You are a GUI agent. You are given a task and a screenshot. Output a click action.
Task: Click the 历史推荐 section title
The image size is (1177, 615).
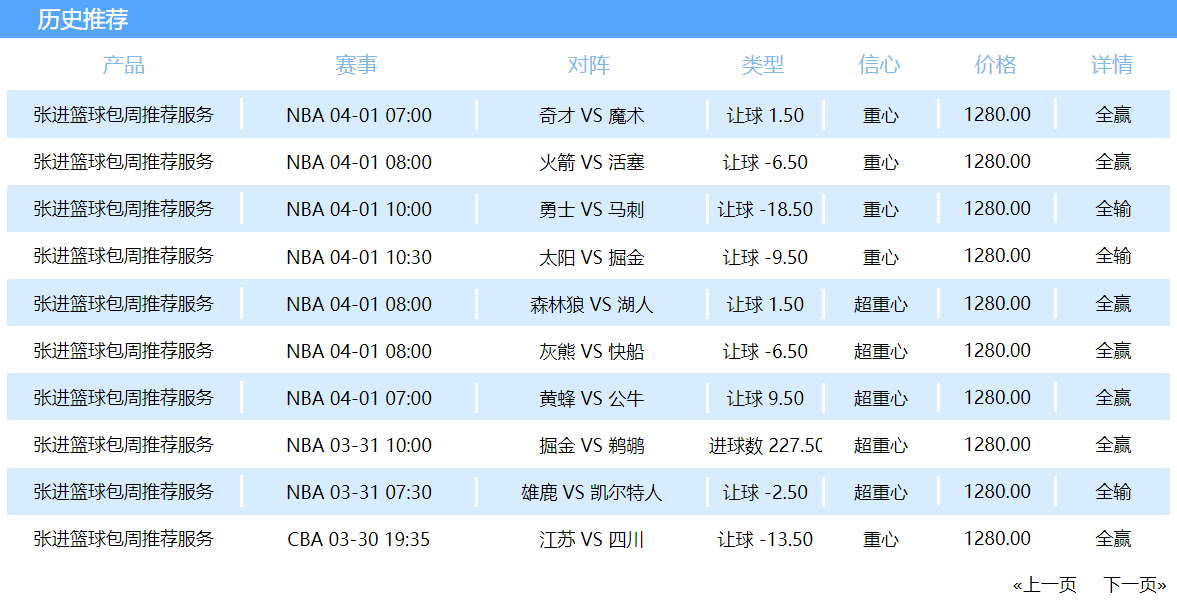click(x=82, y=19)
